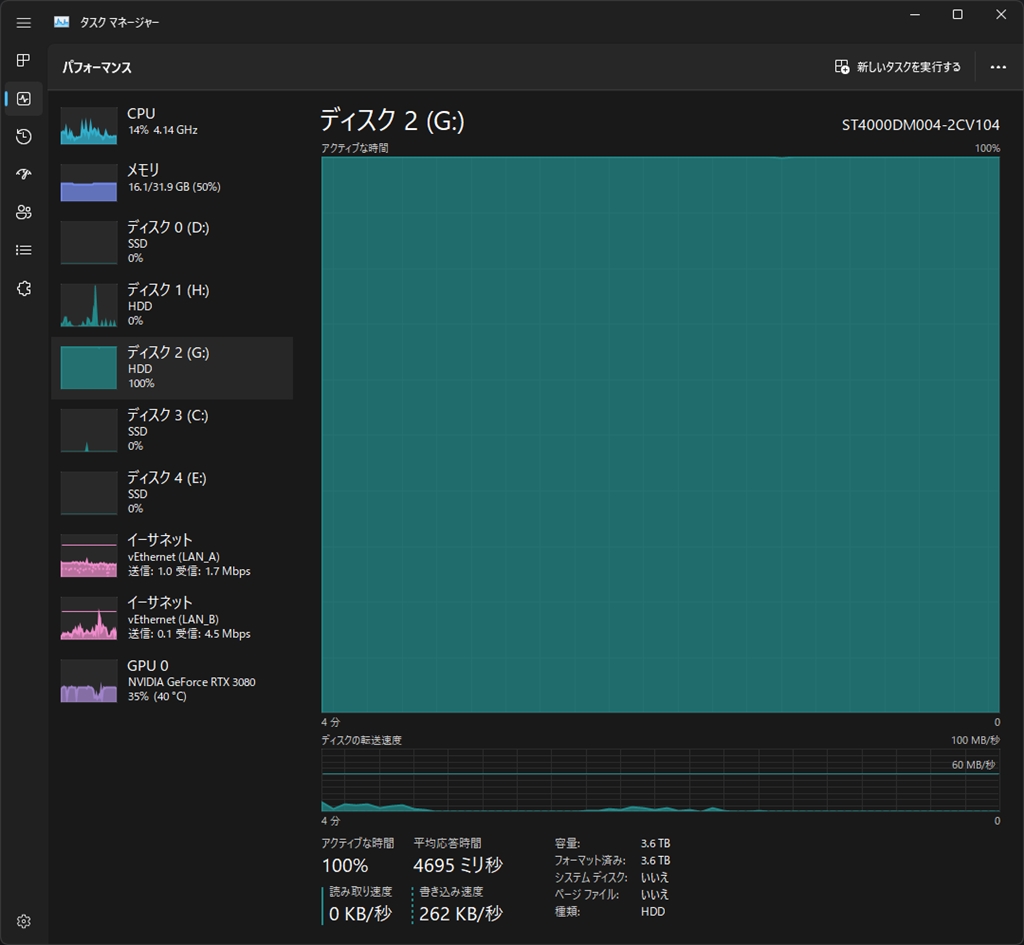The height and width of the screenshot is (945, 1024).
Task: Click the 平均応答時間 label
Action: point(447,843)
